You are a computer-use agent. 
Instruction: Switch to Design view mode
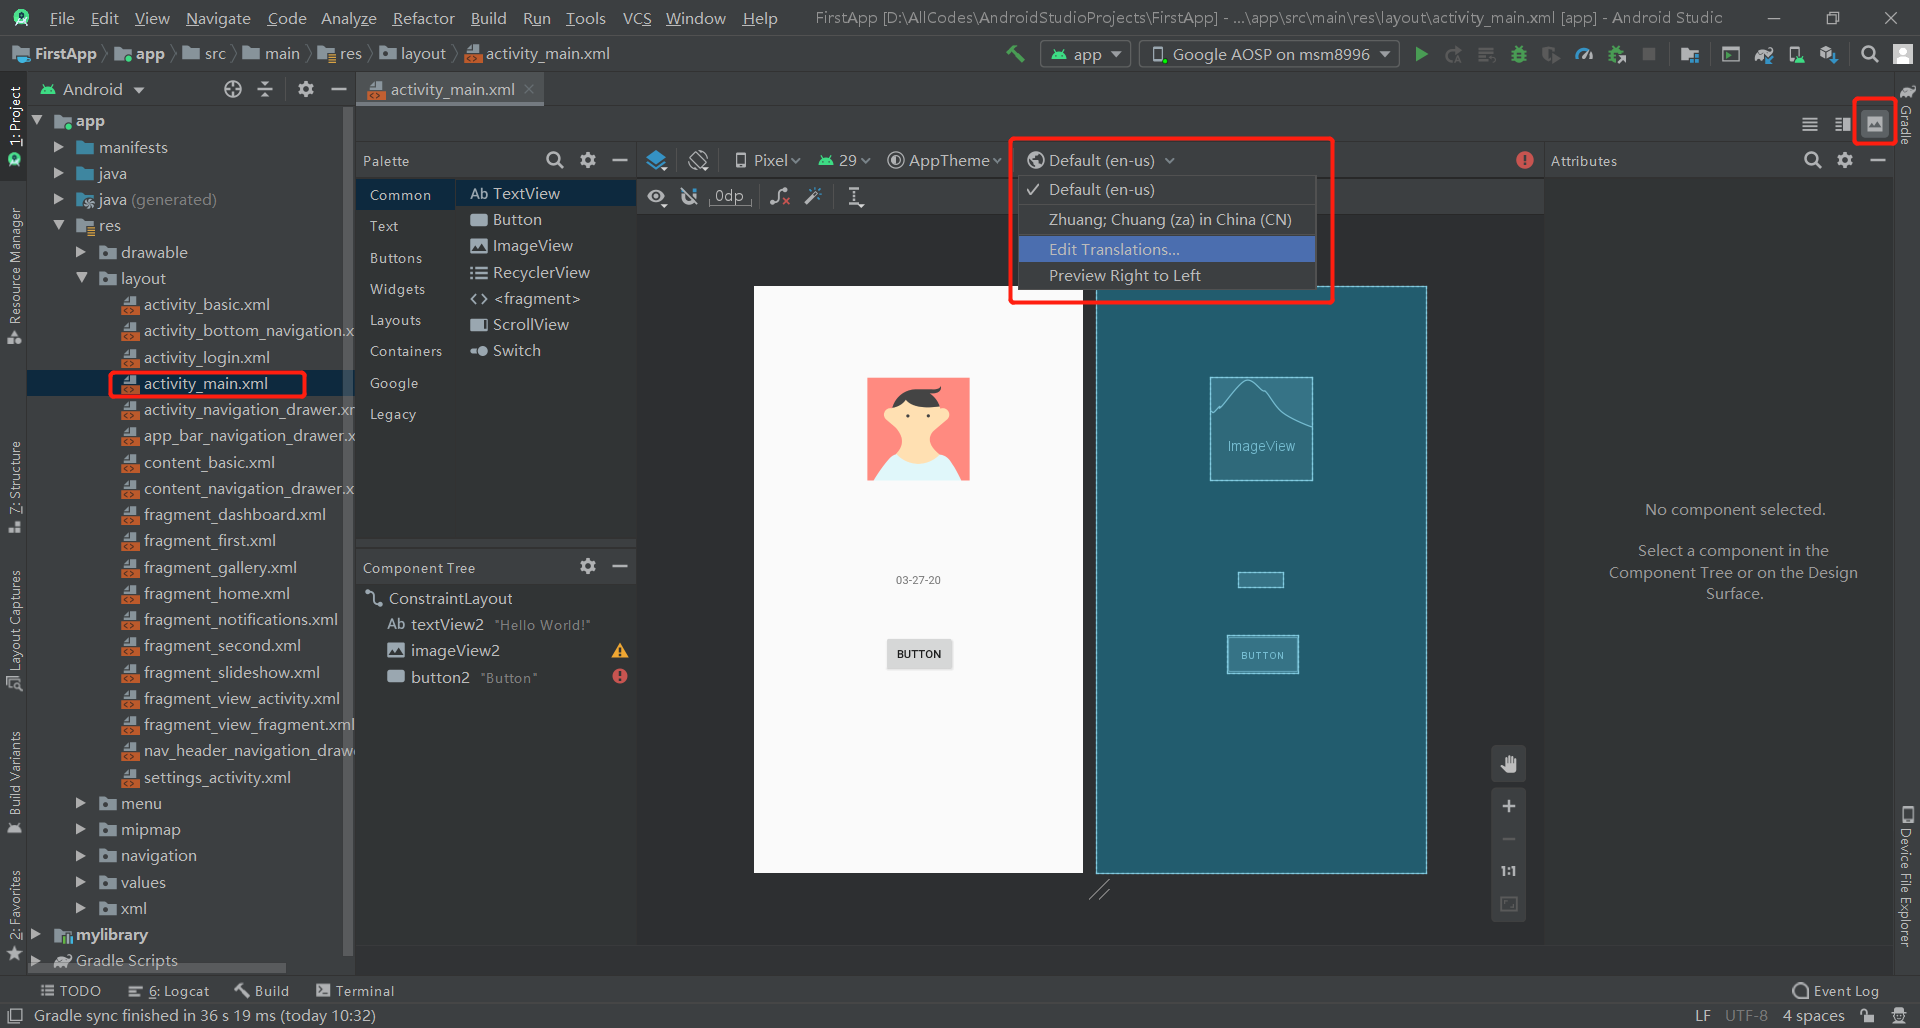click(1875, 124)
